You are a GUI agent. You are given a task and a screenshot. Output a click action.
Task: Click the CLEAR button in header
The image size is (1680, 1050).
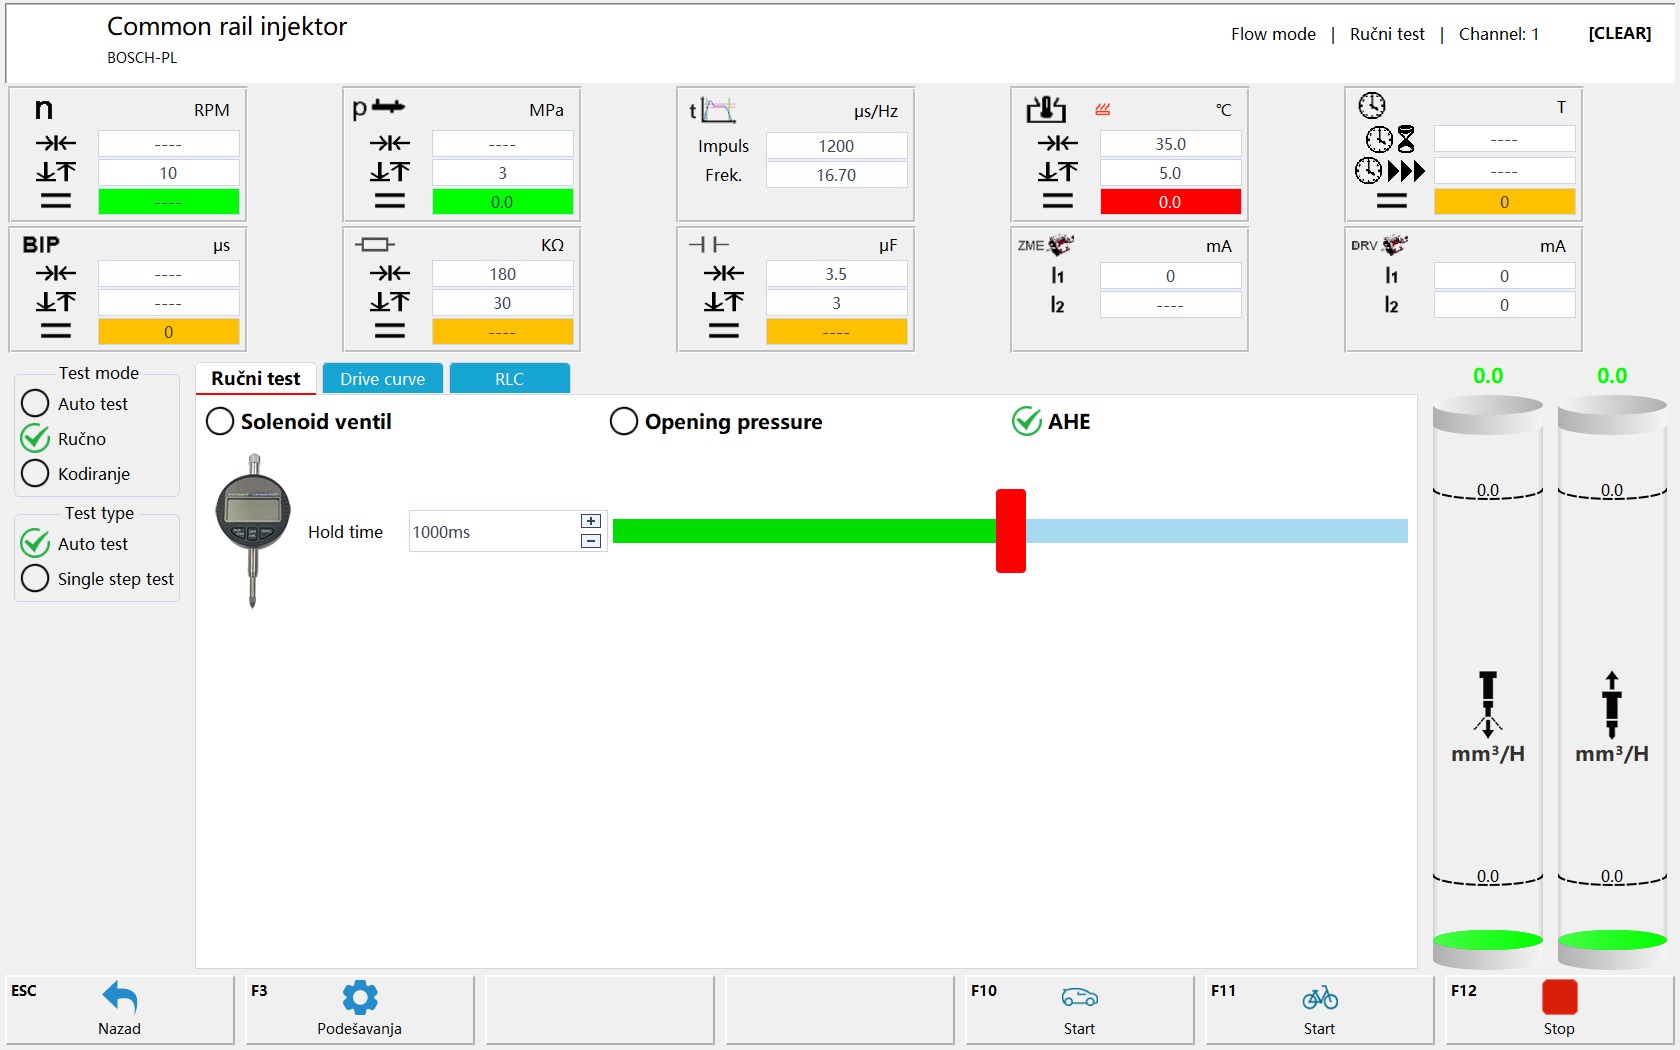point(1619,34)
